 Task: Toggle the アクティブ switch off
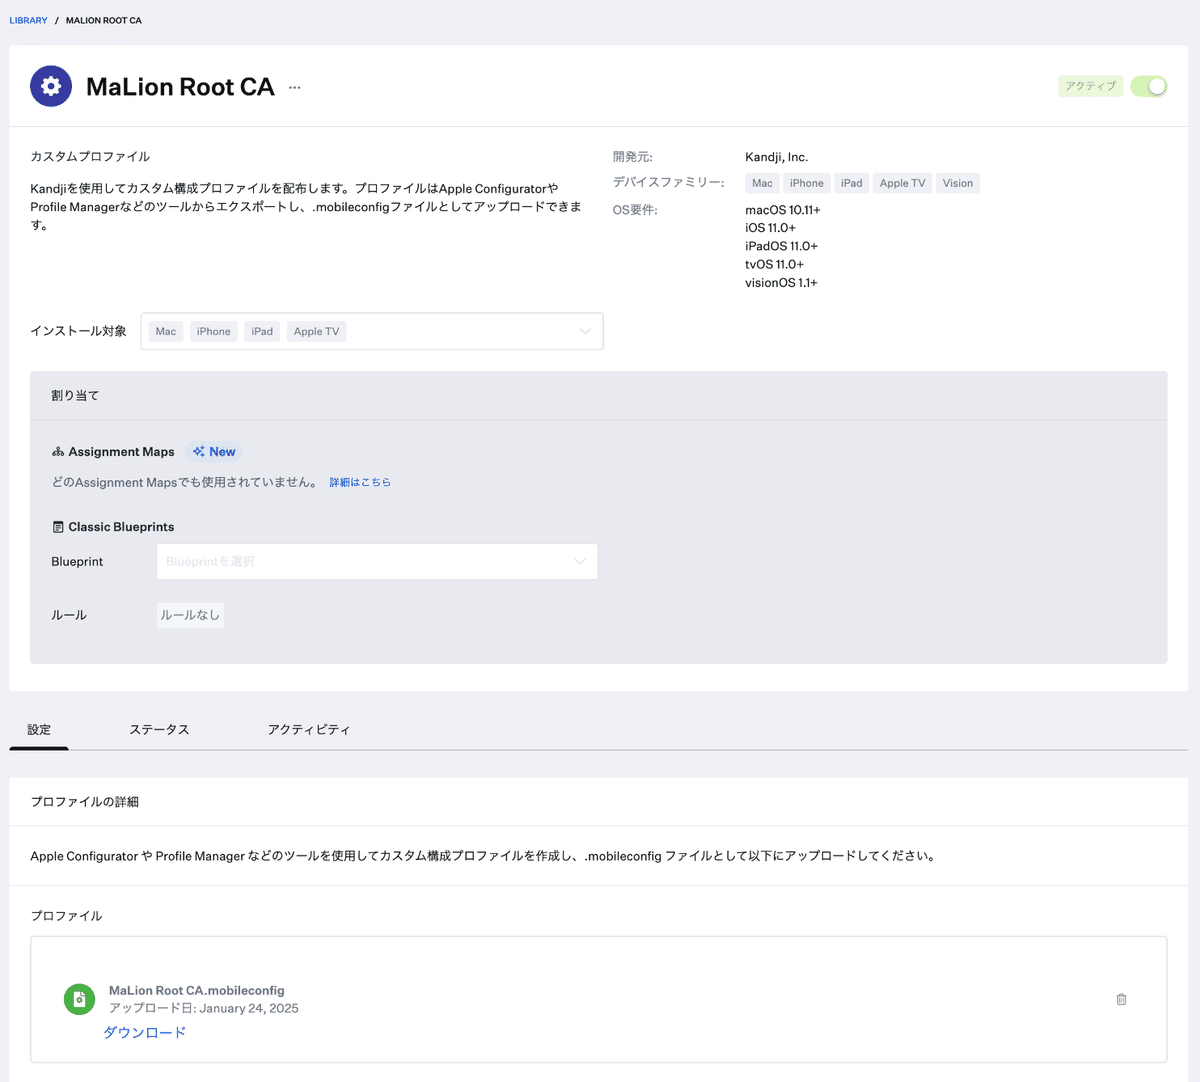(1148, 86)
